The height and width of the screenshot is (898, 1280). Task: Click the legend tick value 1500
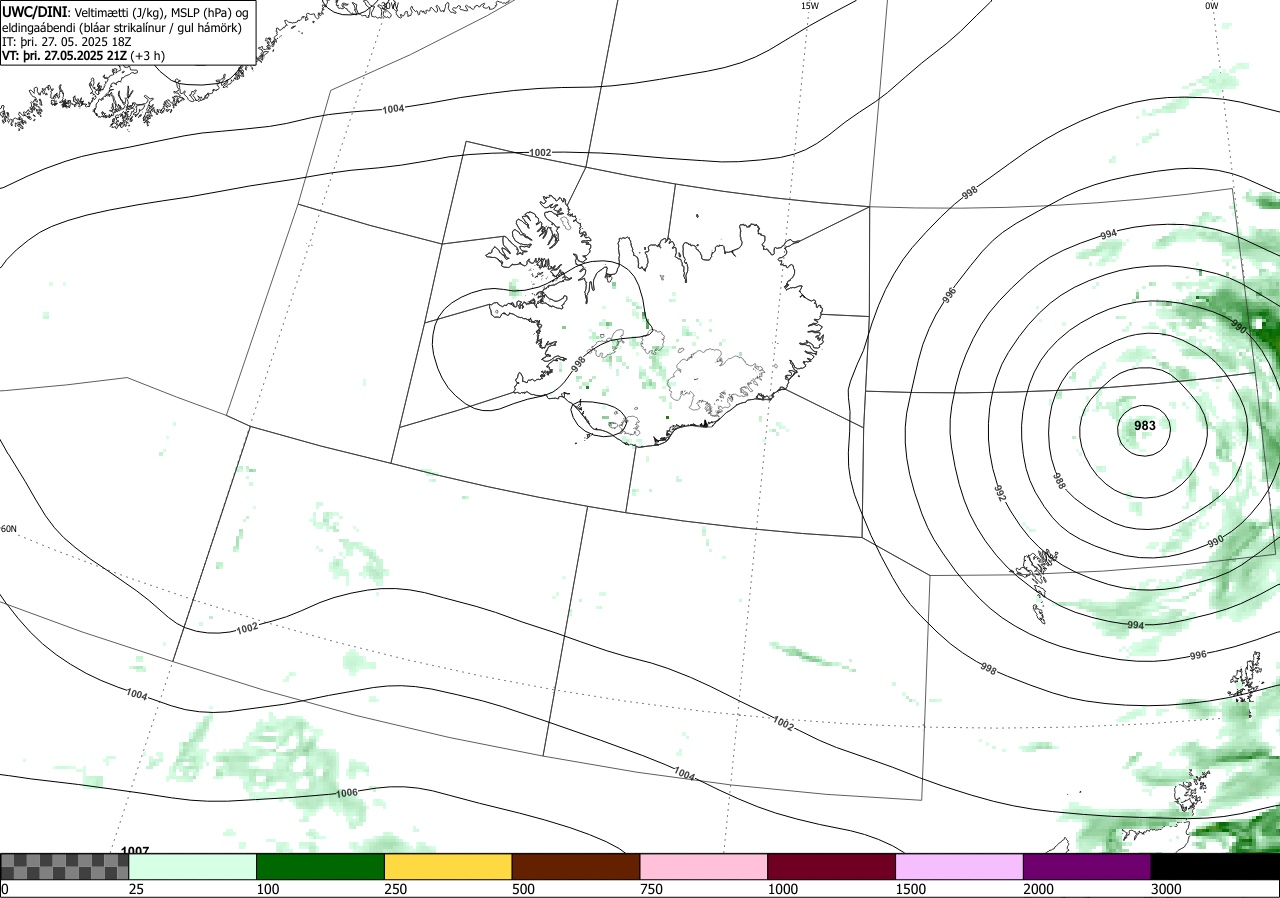click(x=910, y=889)
